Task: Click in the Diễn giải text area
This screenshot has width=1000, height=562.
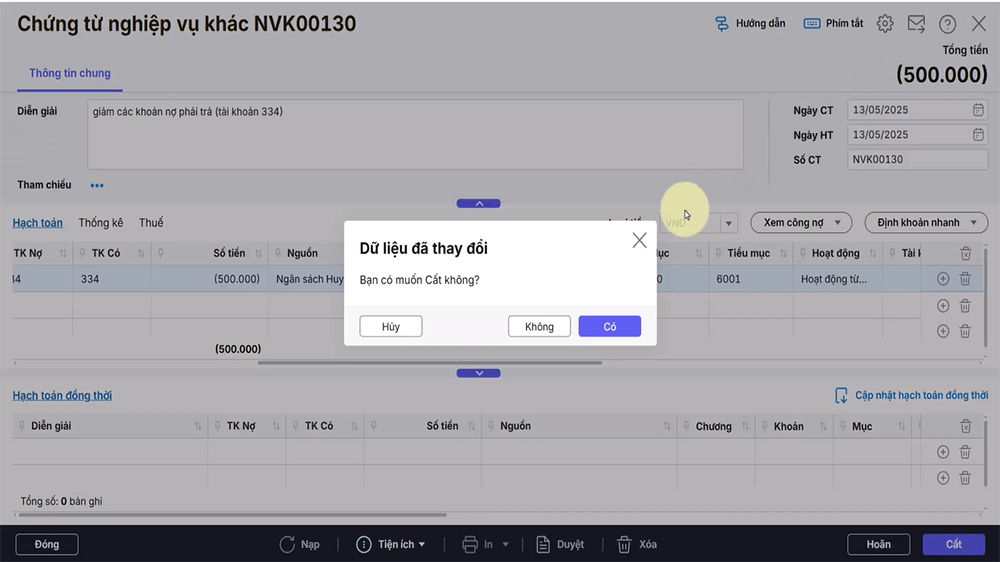Action: (415, 135)
